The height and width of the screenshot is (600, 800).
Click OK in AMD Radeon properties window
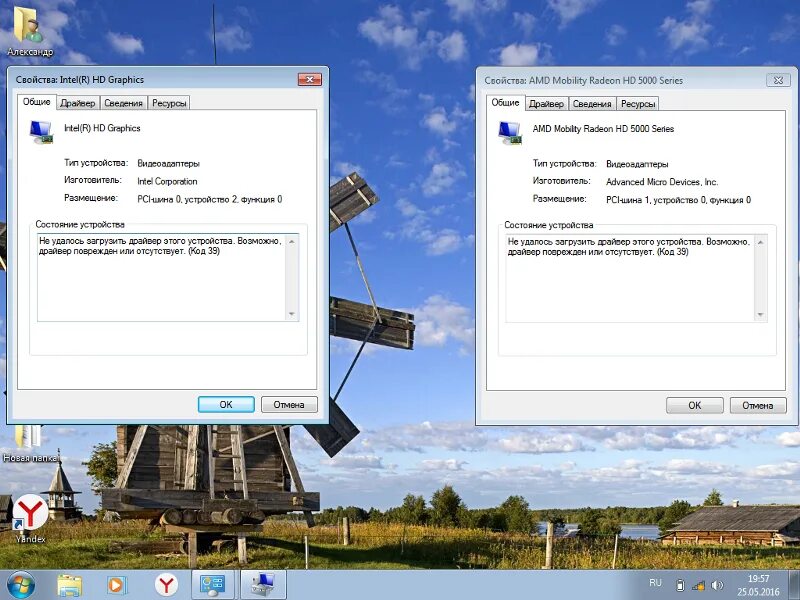(694, 405)
